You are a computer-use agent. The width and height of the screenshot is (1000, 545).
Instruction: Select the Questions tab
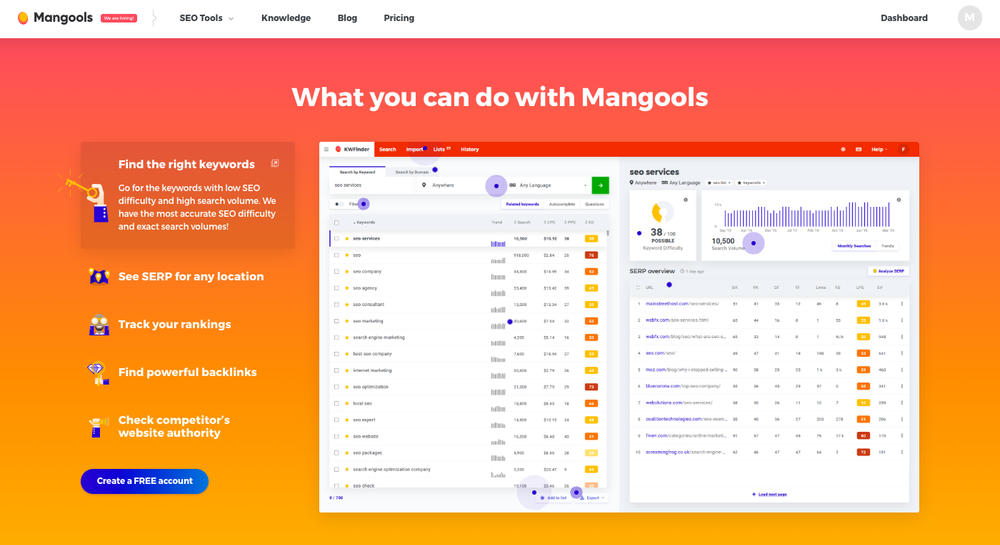pyautogui.click(x=594, y=204)
